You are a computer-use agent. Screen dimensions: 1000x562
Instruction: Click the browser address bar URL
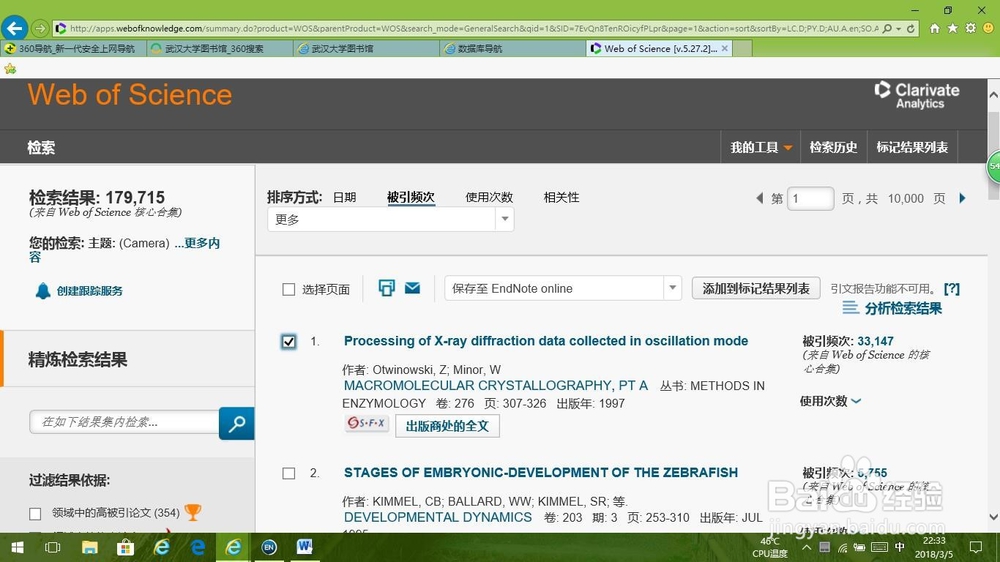click(x=473, y=29)
